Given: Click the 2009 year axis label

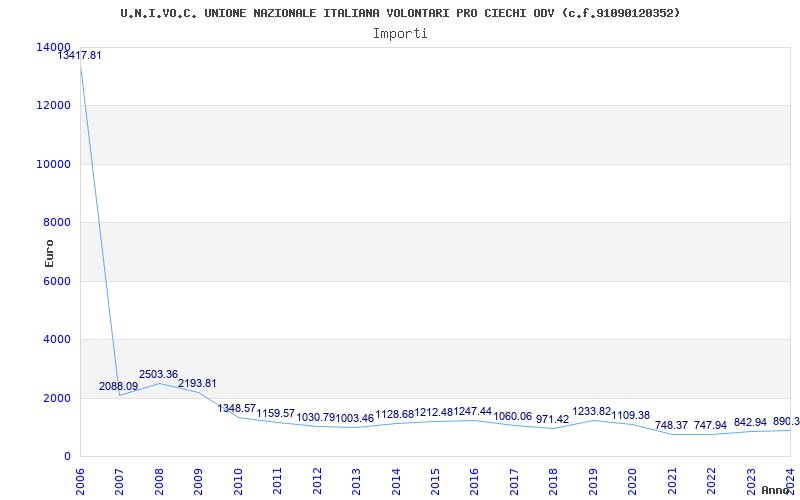Looking at the screenshot, I should pos(198,482).
